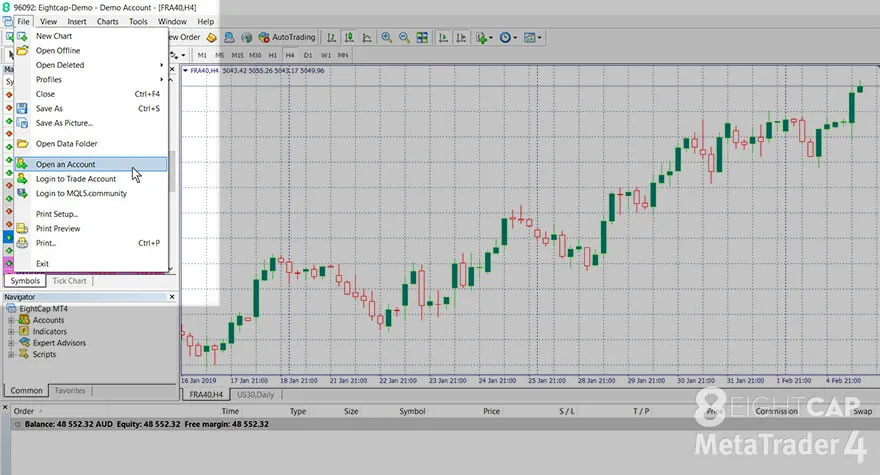Select Open Offline menu entry

tap(91, 51)
